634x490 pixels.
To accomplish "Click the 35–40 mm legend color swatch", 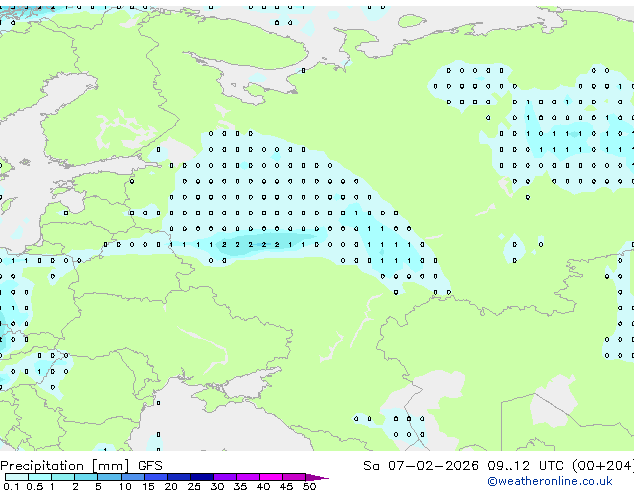I will [248, 477].
